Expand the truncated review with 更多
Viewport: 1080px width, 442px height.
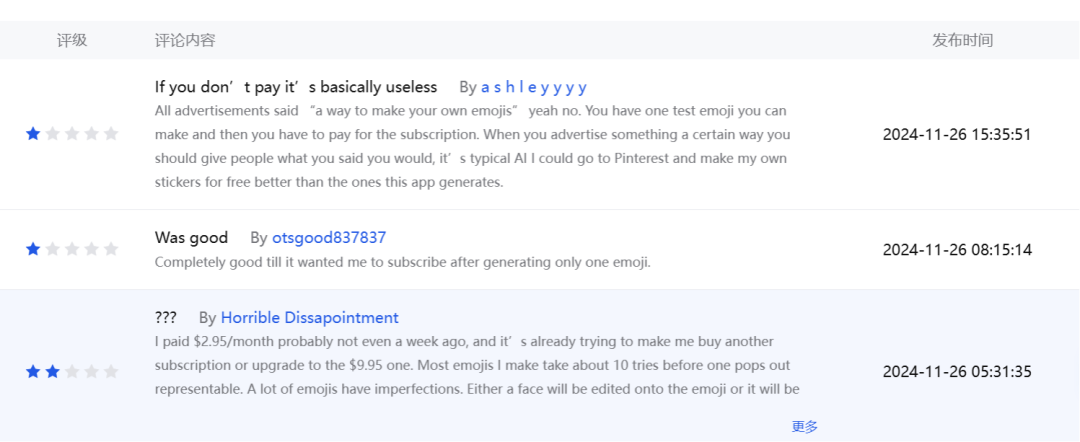point(805,427)
